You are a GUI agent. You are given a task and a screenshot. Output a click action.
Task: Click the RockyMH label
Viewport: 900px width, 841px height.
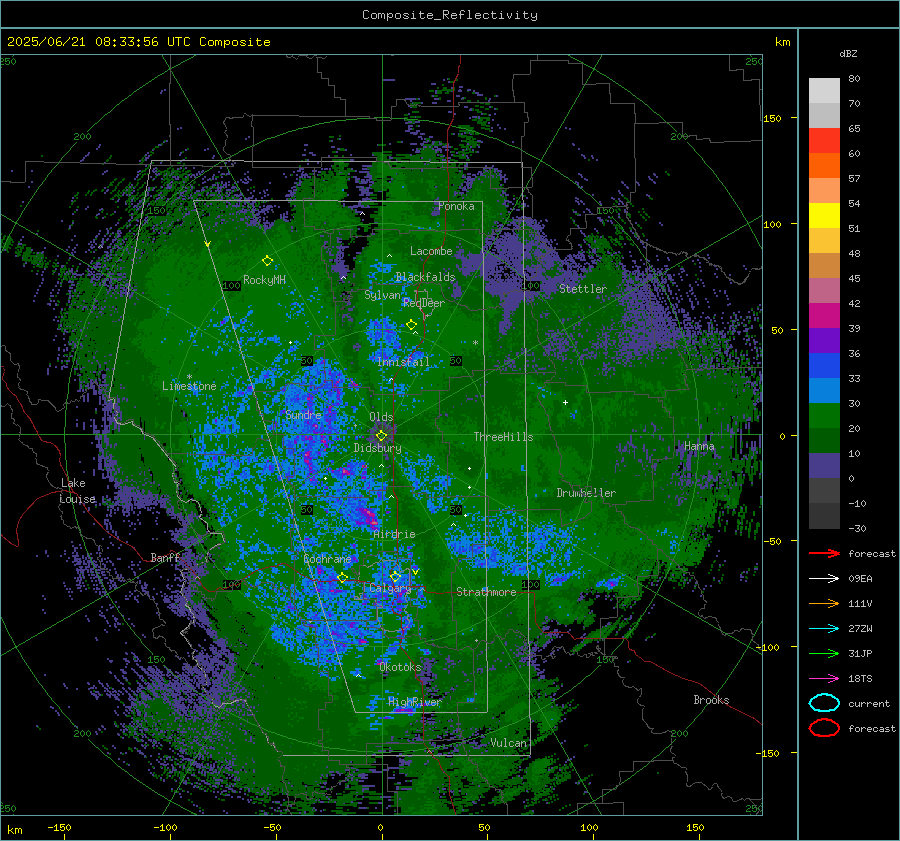[264, 280]
